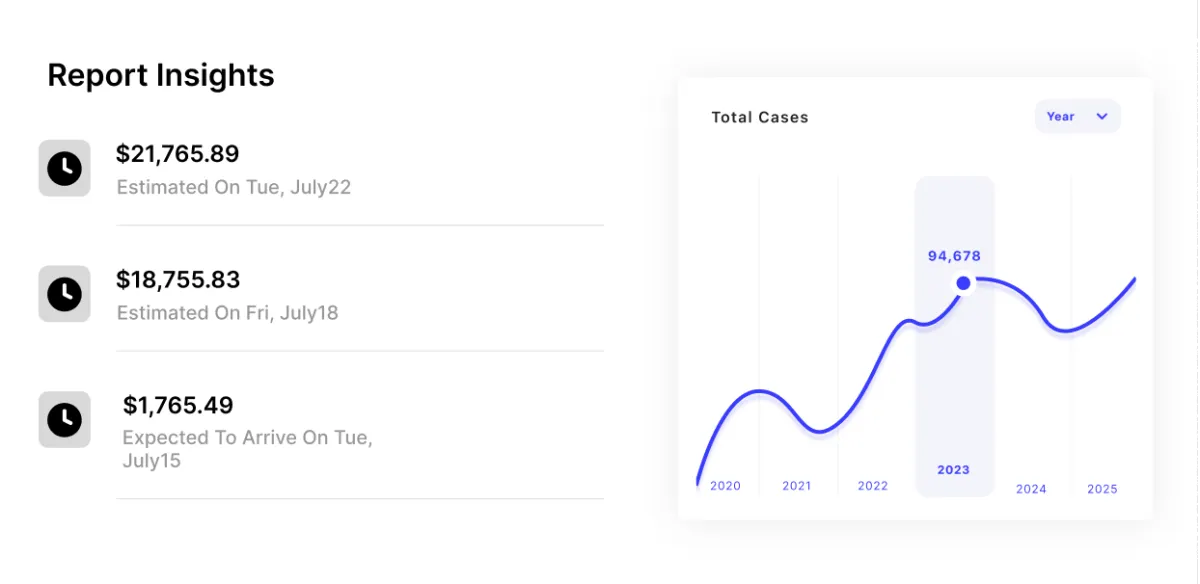
Task: Select the highlighted 2023 year label
Action: click(x=953, y=470)
